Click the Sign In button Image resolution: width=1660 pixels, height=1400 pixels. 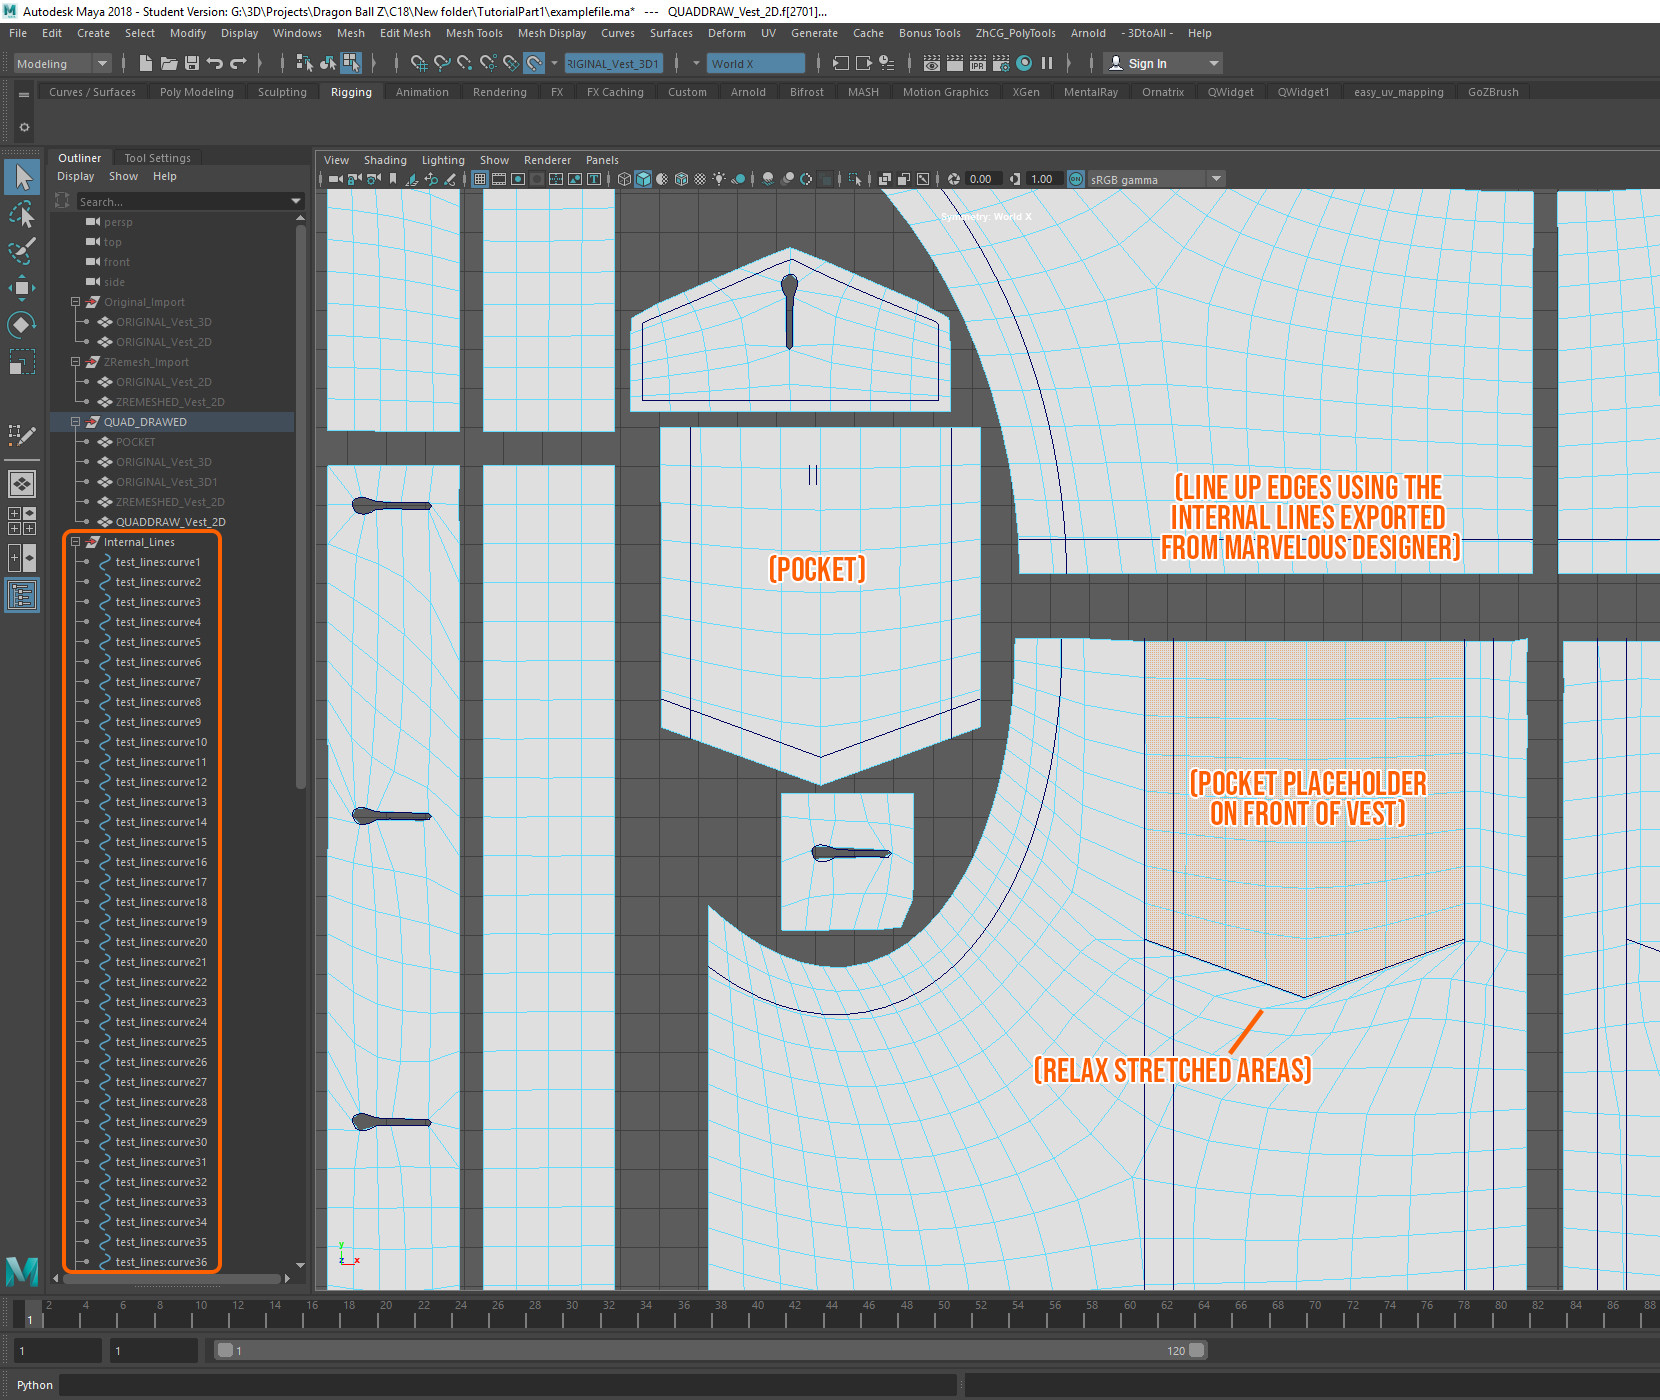point(1147,63)
